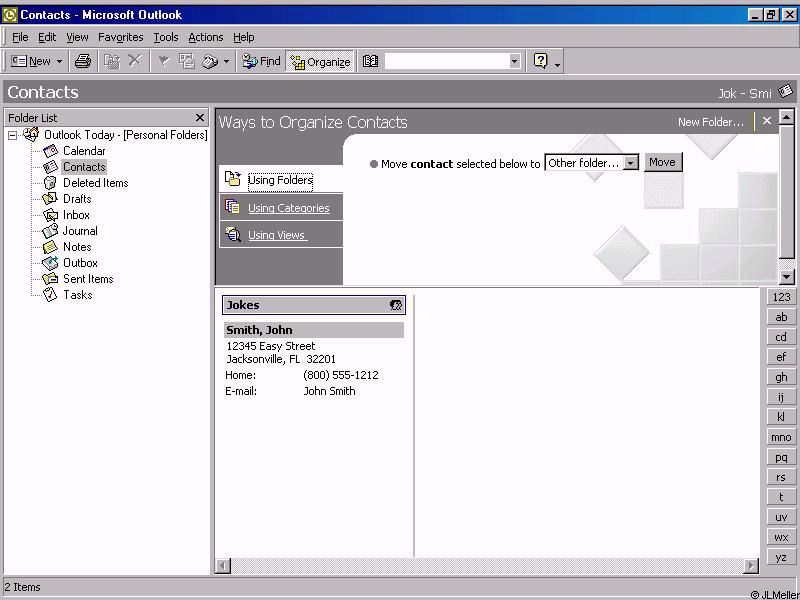
Task: Select the Smith, John contact card
Action: [x=314, y=330]
